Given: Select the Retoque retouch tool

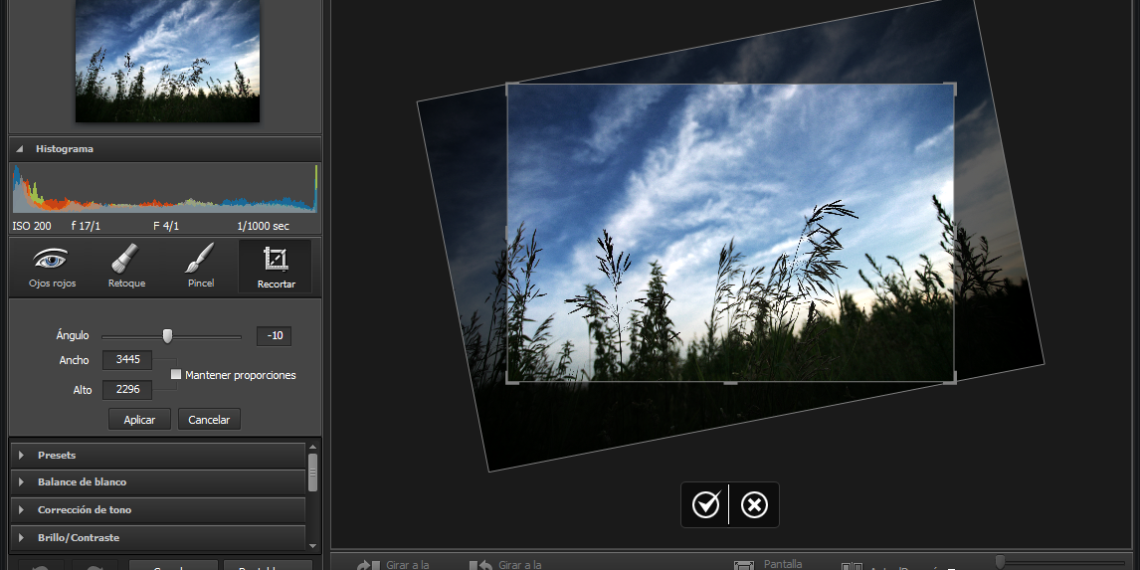Looking at the screenshot, I should [127, 266].
